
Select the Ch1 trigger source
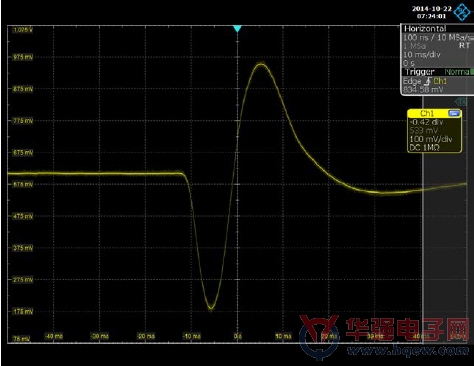tap(440, 81)
